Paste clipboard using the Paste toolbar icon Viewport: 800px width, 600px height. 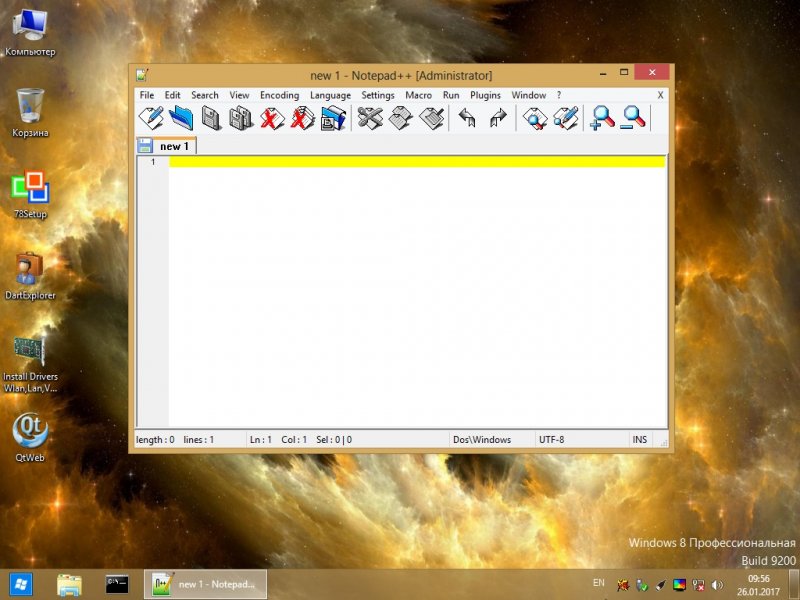tap(432, 118)
